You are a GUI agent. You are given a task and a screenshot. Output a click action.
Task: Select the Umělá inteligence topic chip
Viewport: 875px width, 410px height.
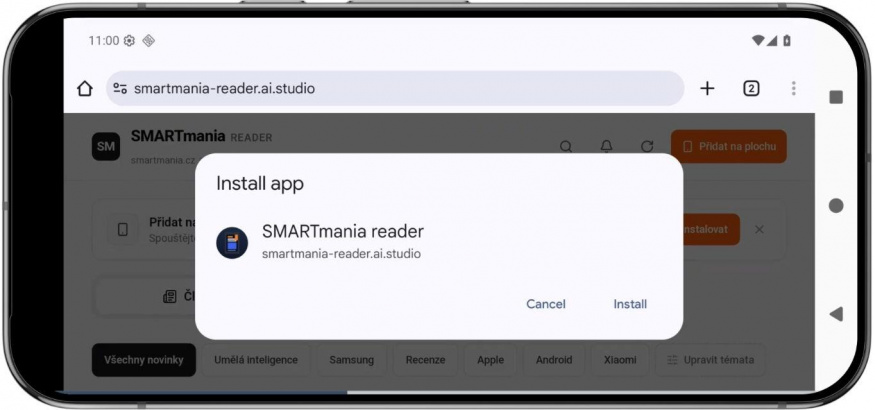[x=256, y=360]
